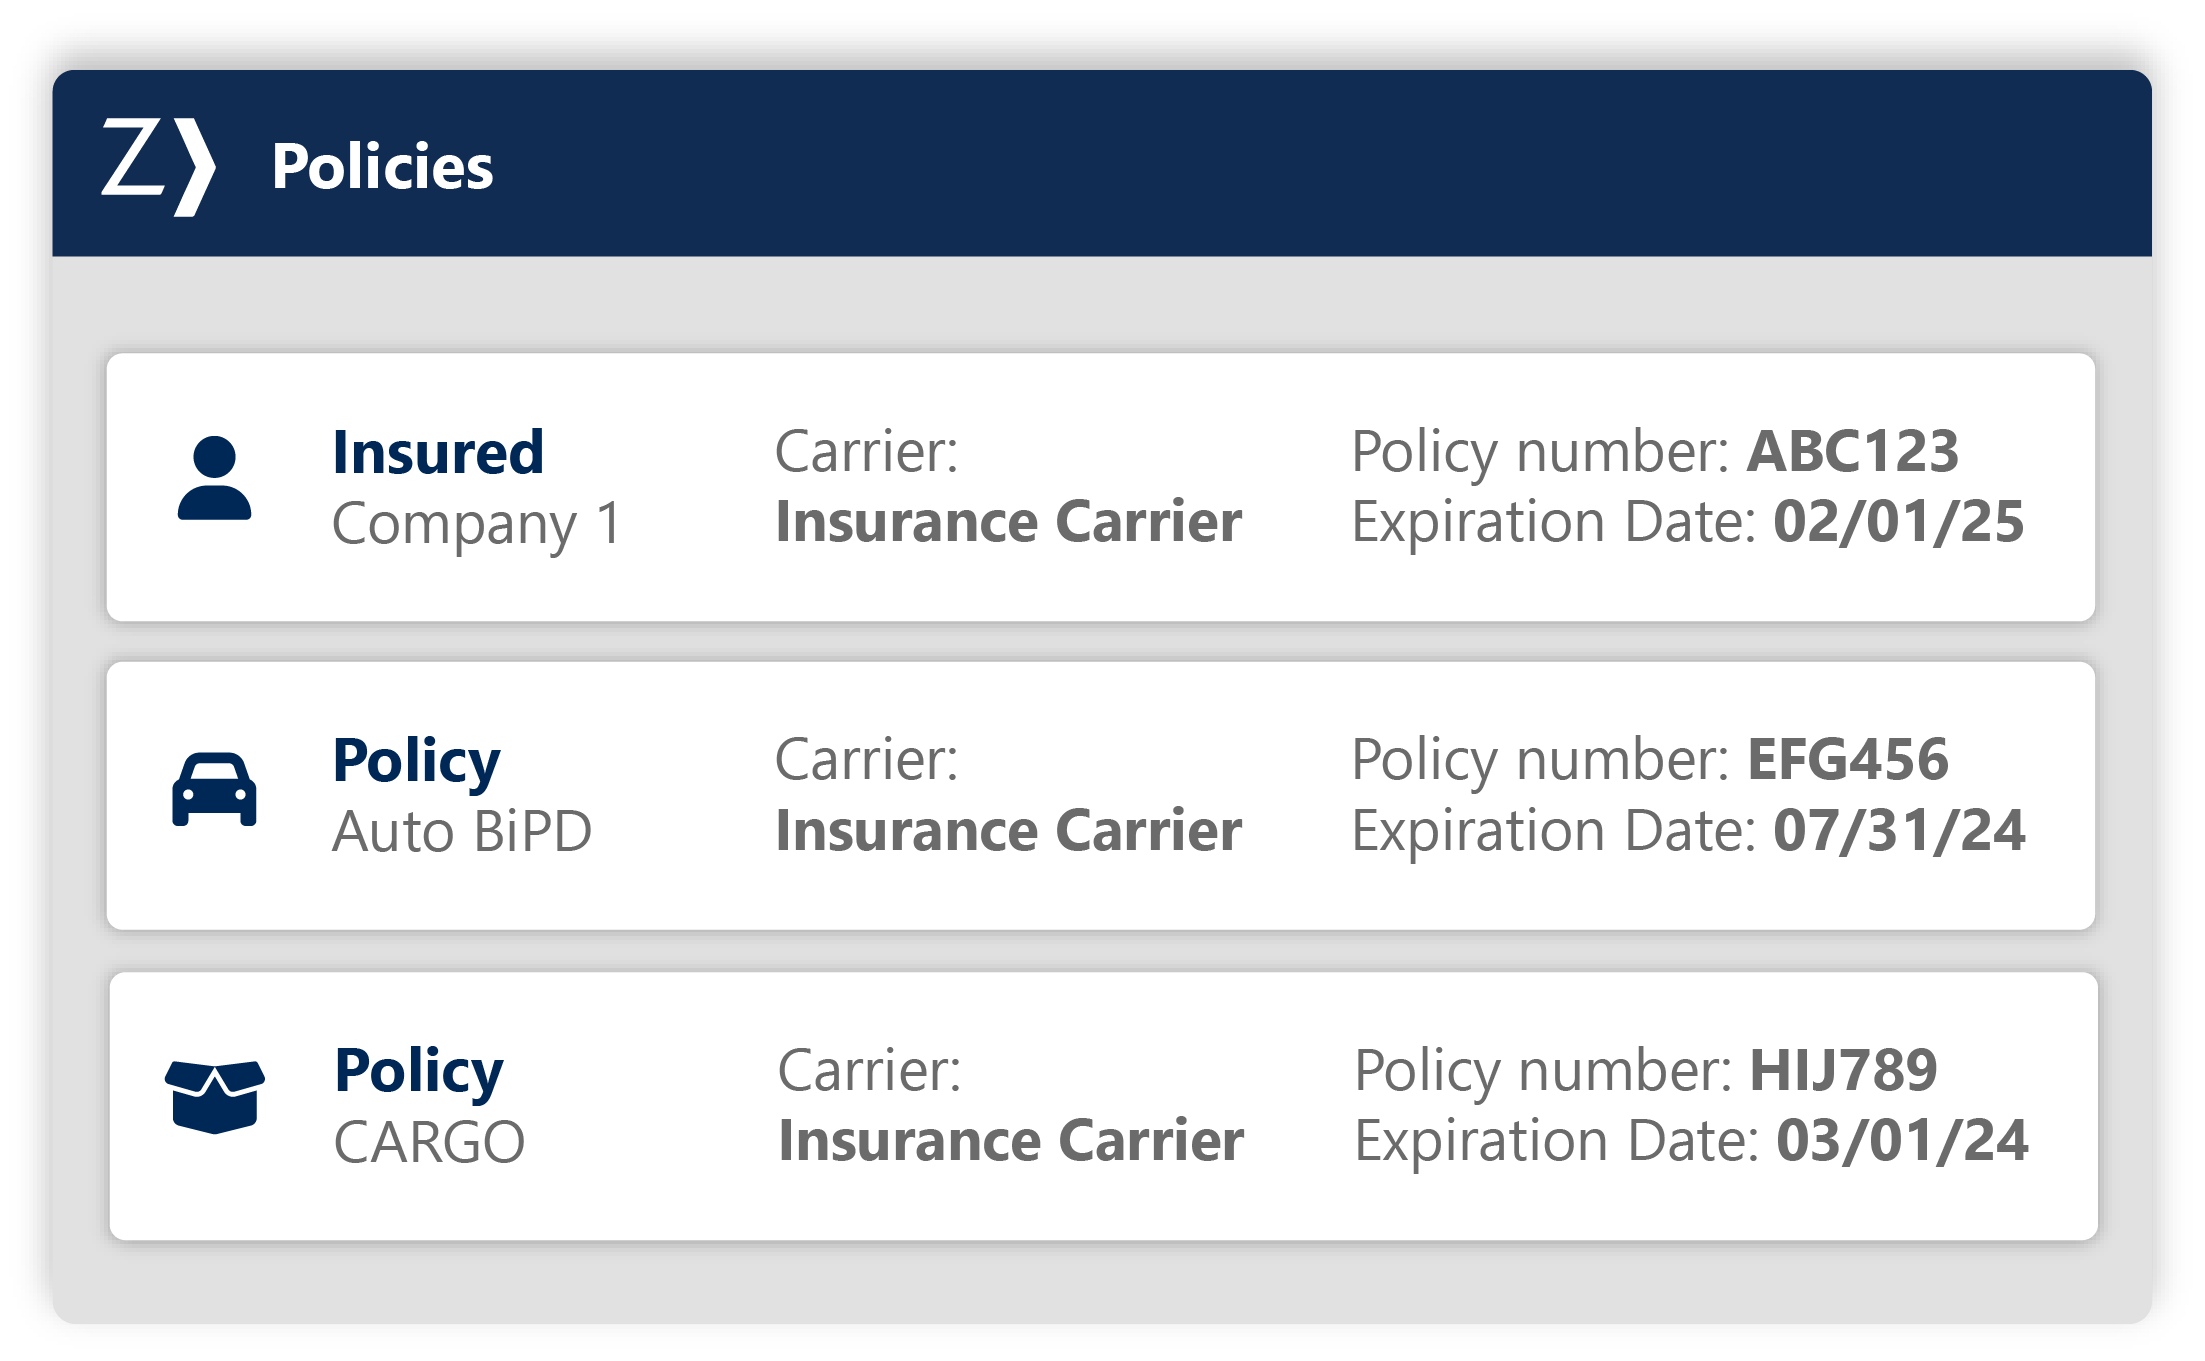
Task: Click expiration date 02/01/25
Action: [x=1898, y=522]
